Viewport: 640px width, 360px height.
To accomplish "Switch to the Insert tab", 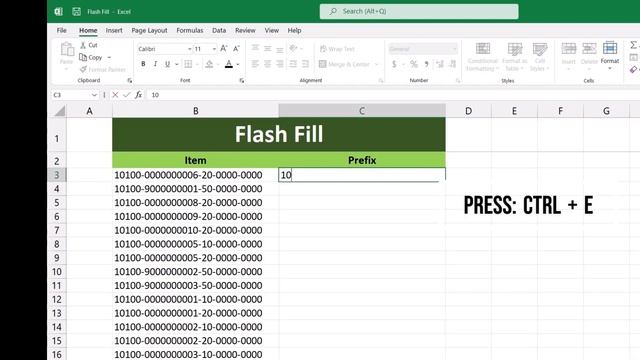I will click(114, 30).
